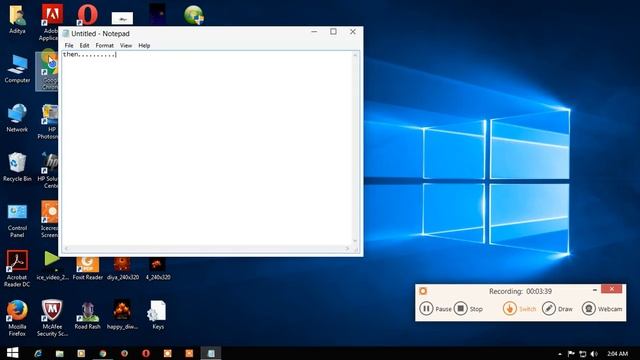
Task: Open Opera from the taskbar
Action: tap(146, 353)
